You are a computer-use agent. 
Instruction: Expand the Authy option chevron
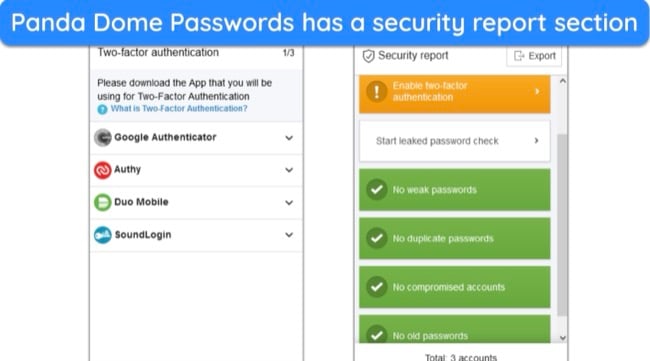point(289,170)
